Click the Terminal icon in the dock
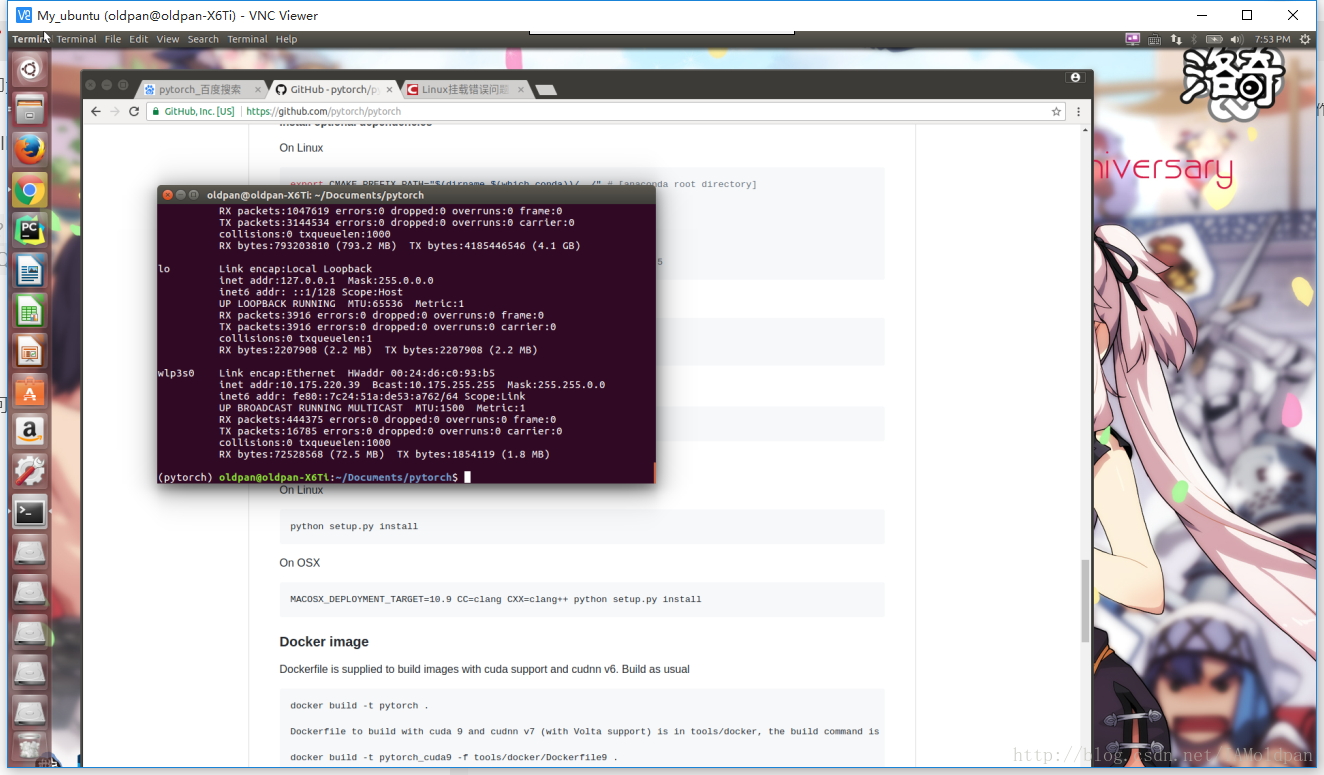Screen dimensions: 1324x775 [x=29, y=512]
